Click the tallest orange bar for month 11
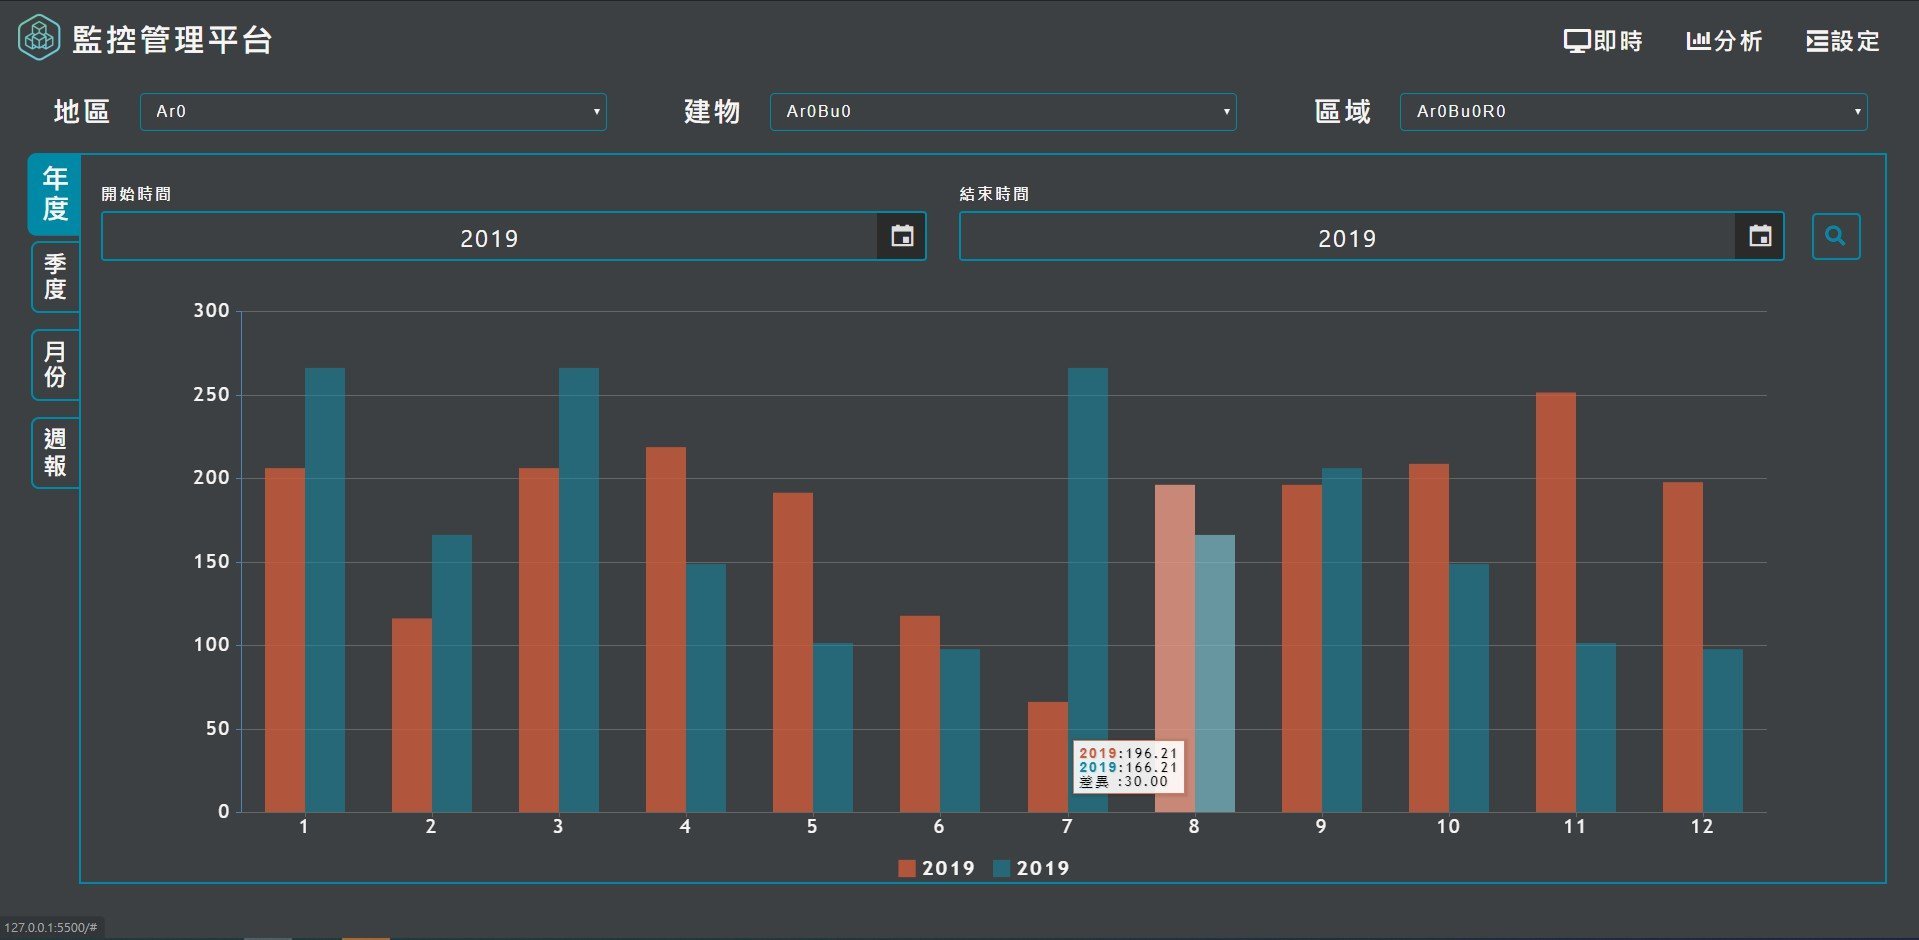 [1555, 600]
